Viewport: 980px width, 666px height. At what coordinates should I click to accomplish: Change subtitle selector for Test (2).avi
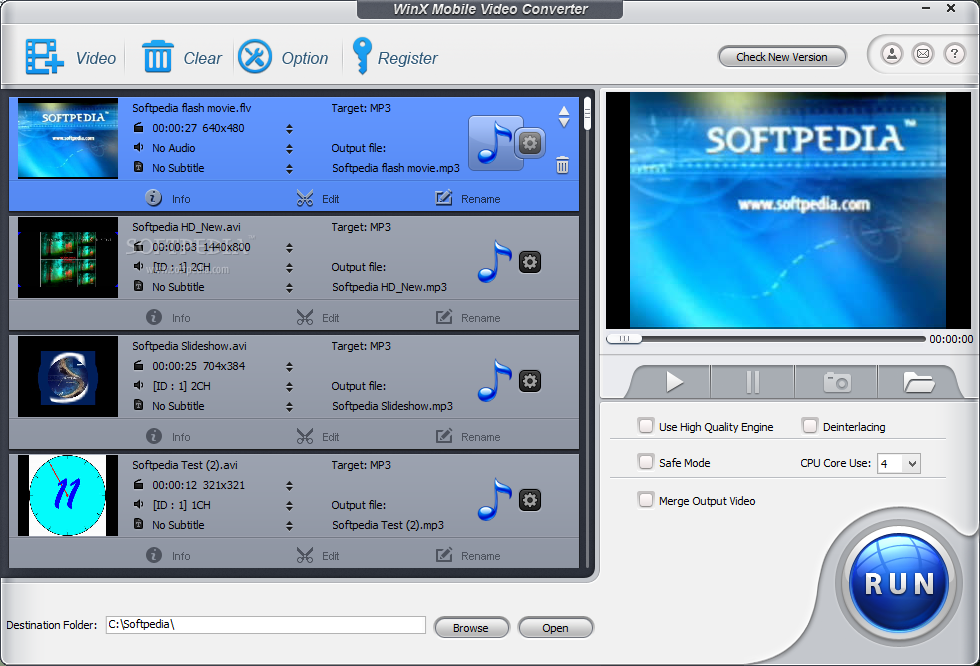tap(289, 526)
